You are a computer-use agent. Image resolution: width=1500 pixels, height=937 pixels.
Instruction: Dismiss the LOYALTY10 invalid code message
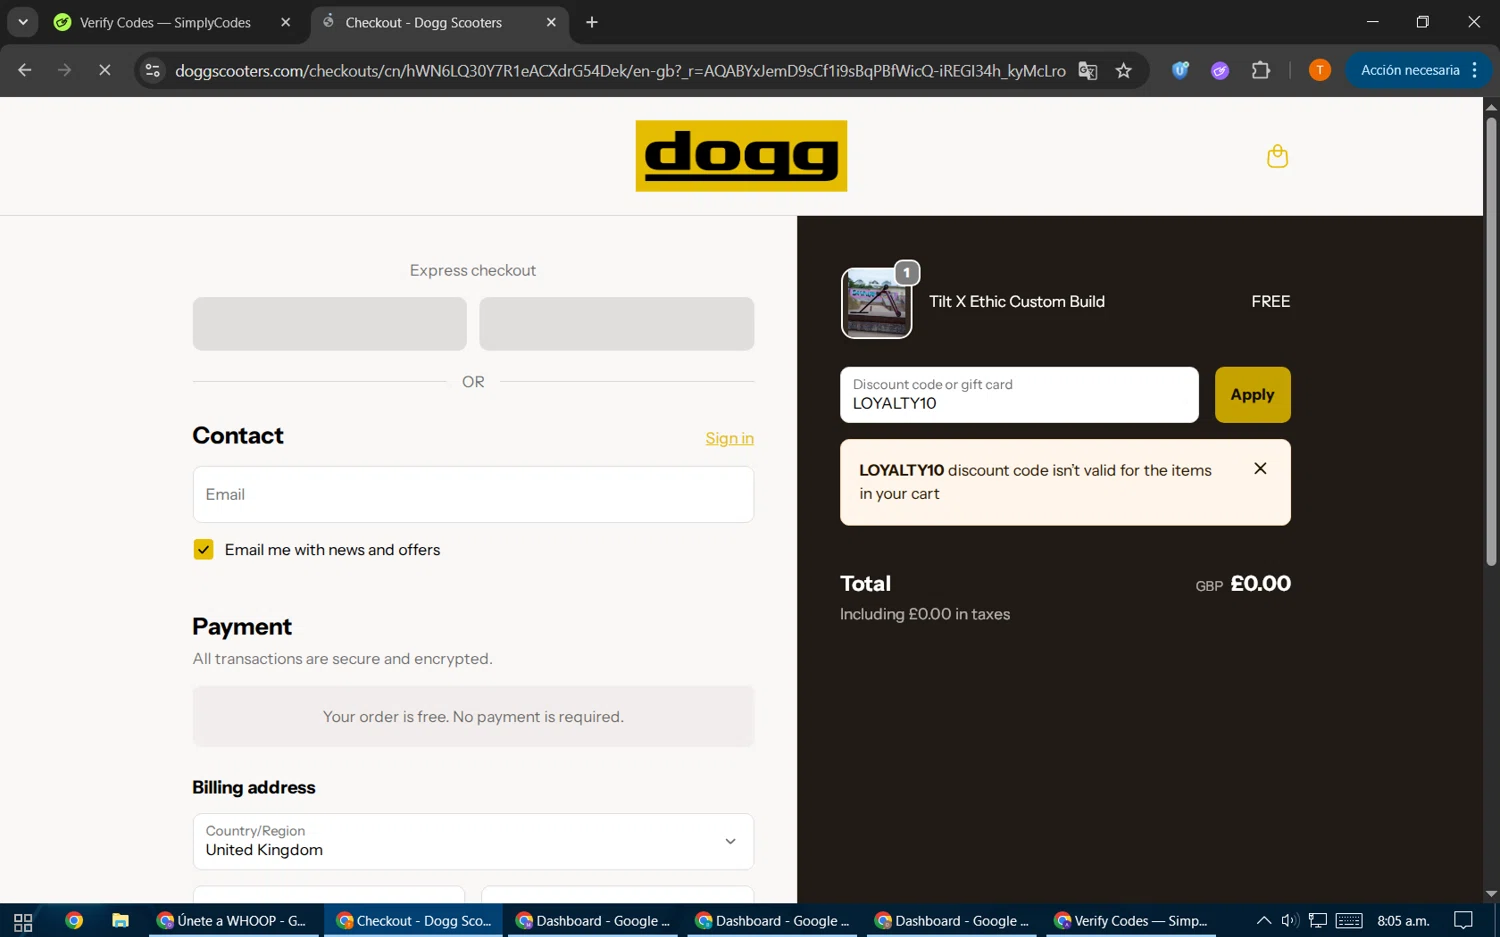[x=1260, y=468]
